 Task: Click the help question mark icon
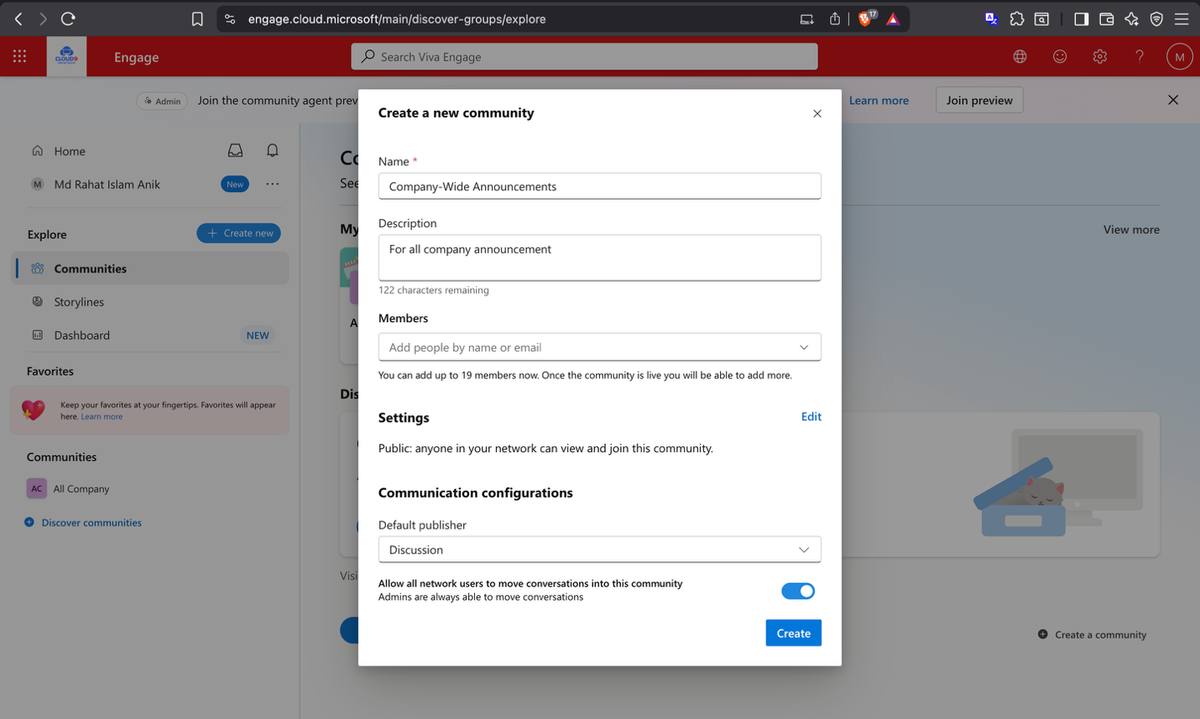coord(1139,57)
